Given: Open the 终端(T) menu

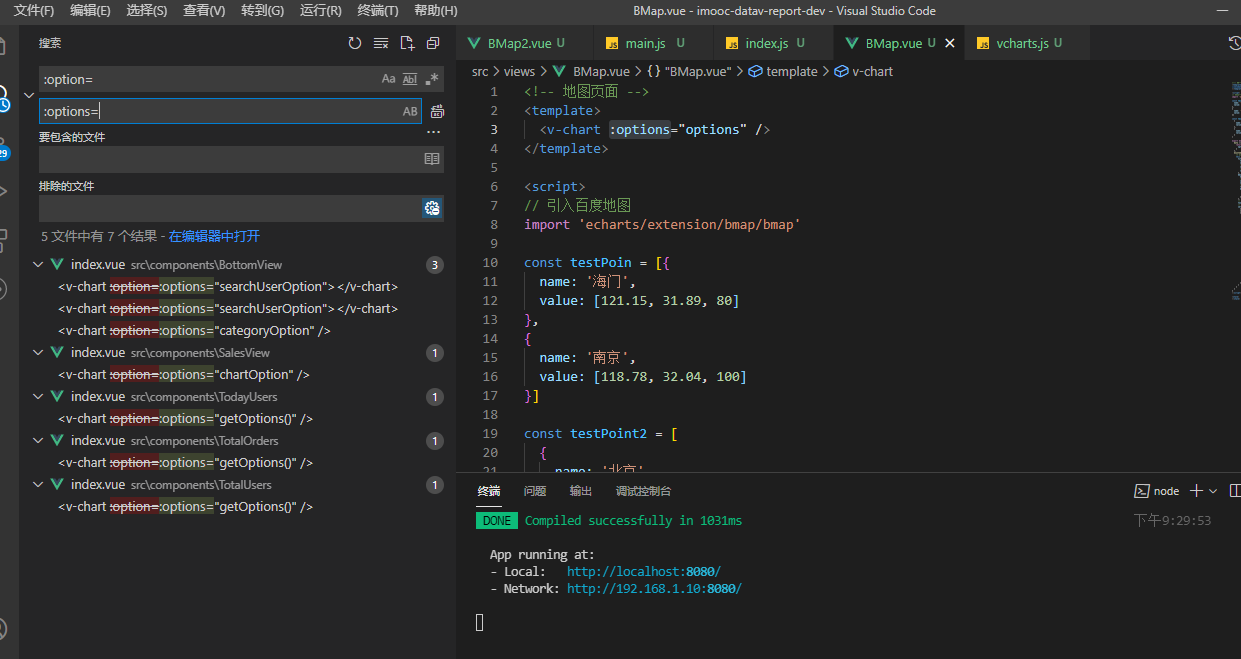Looking at the screenshot, I should coord(377,11).
